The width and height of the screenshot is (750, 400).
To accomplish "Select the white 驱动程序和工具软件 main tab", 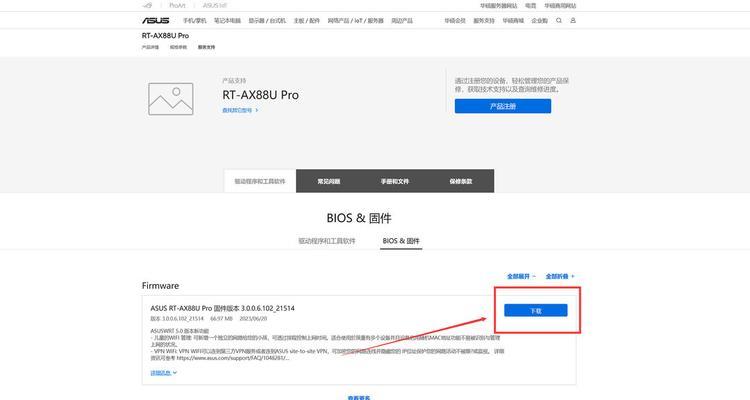I will [x=260, y=181].
